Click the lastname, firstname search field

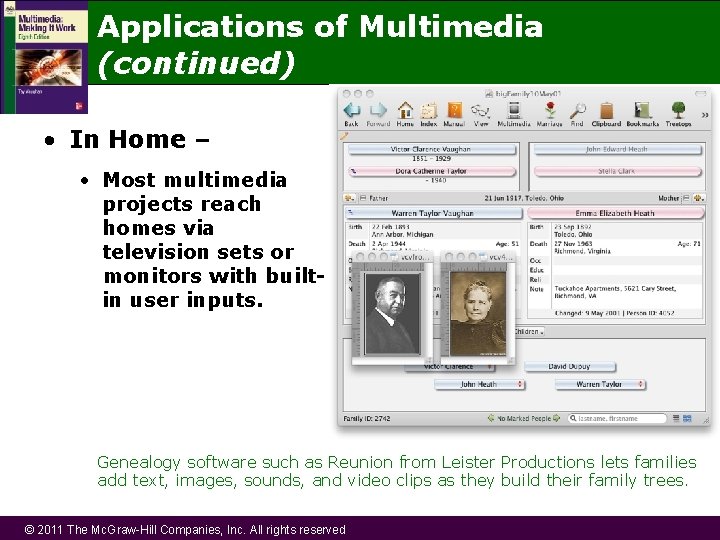[x=617, y=418]
